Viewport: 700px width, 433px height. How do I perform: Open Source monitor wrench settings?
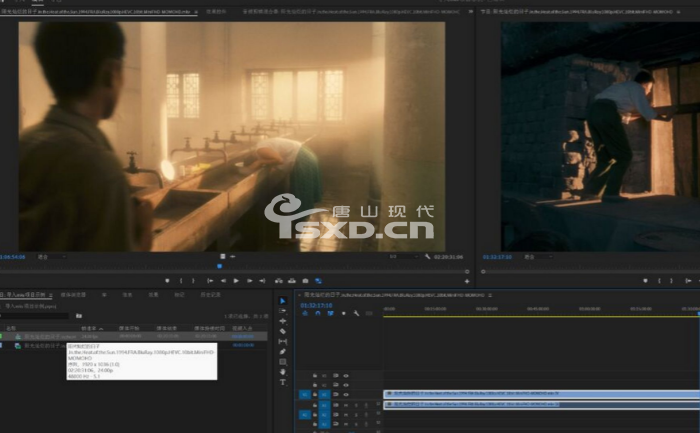(428, 257)
